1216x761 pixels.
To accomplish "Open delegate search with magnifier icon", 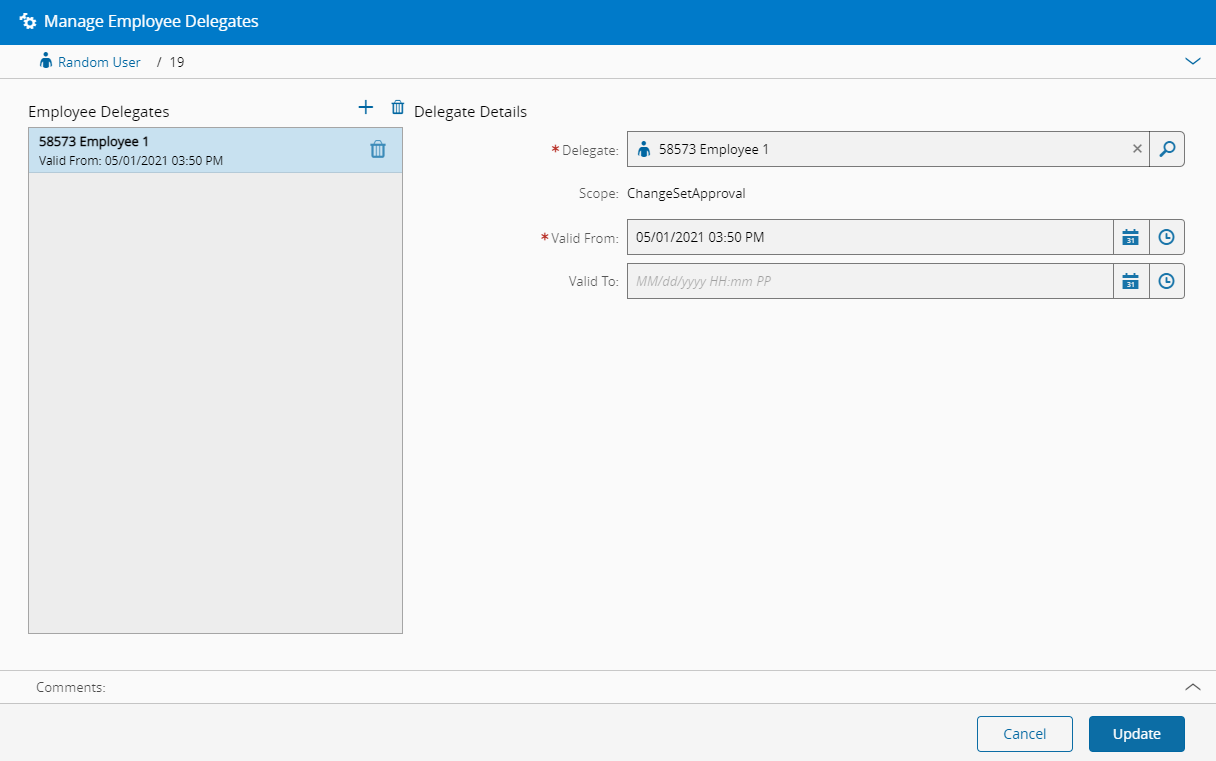I will [x=1167, y=149].
